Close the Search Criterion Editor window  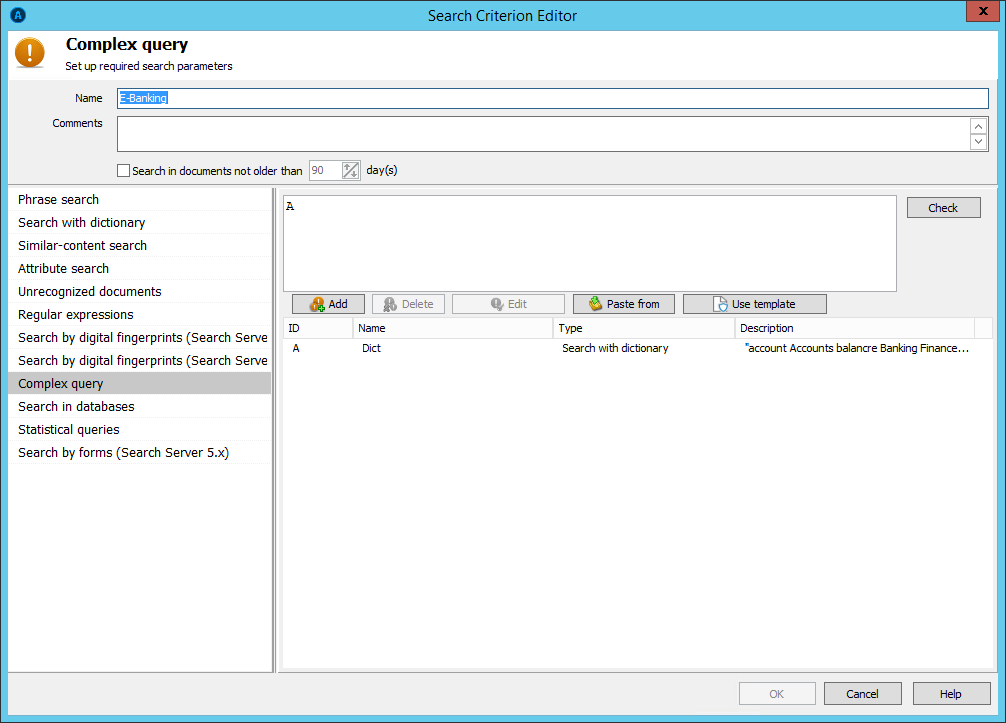[x=982, y=12]
